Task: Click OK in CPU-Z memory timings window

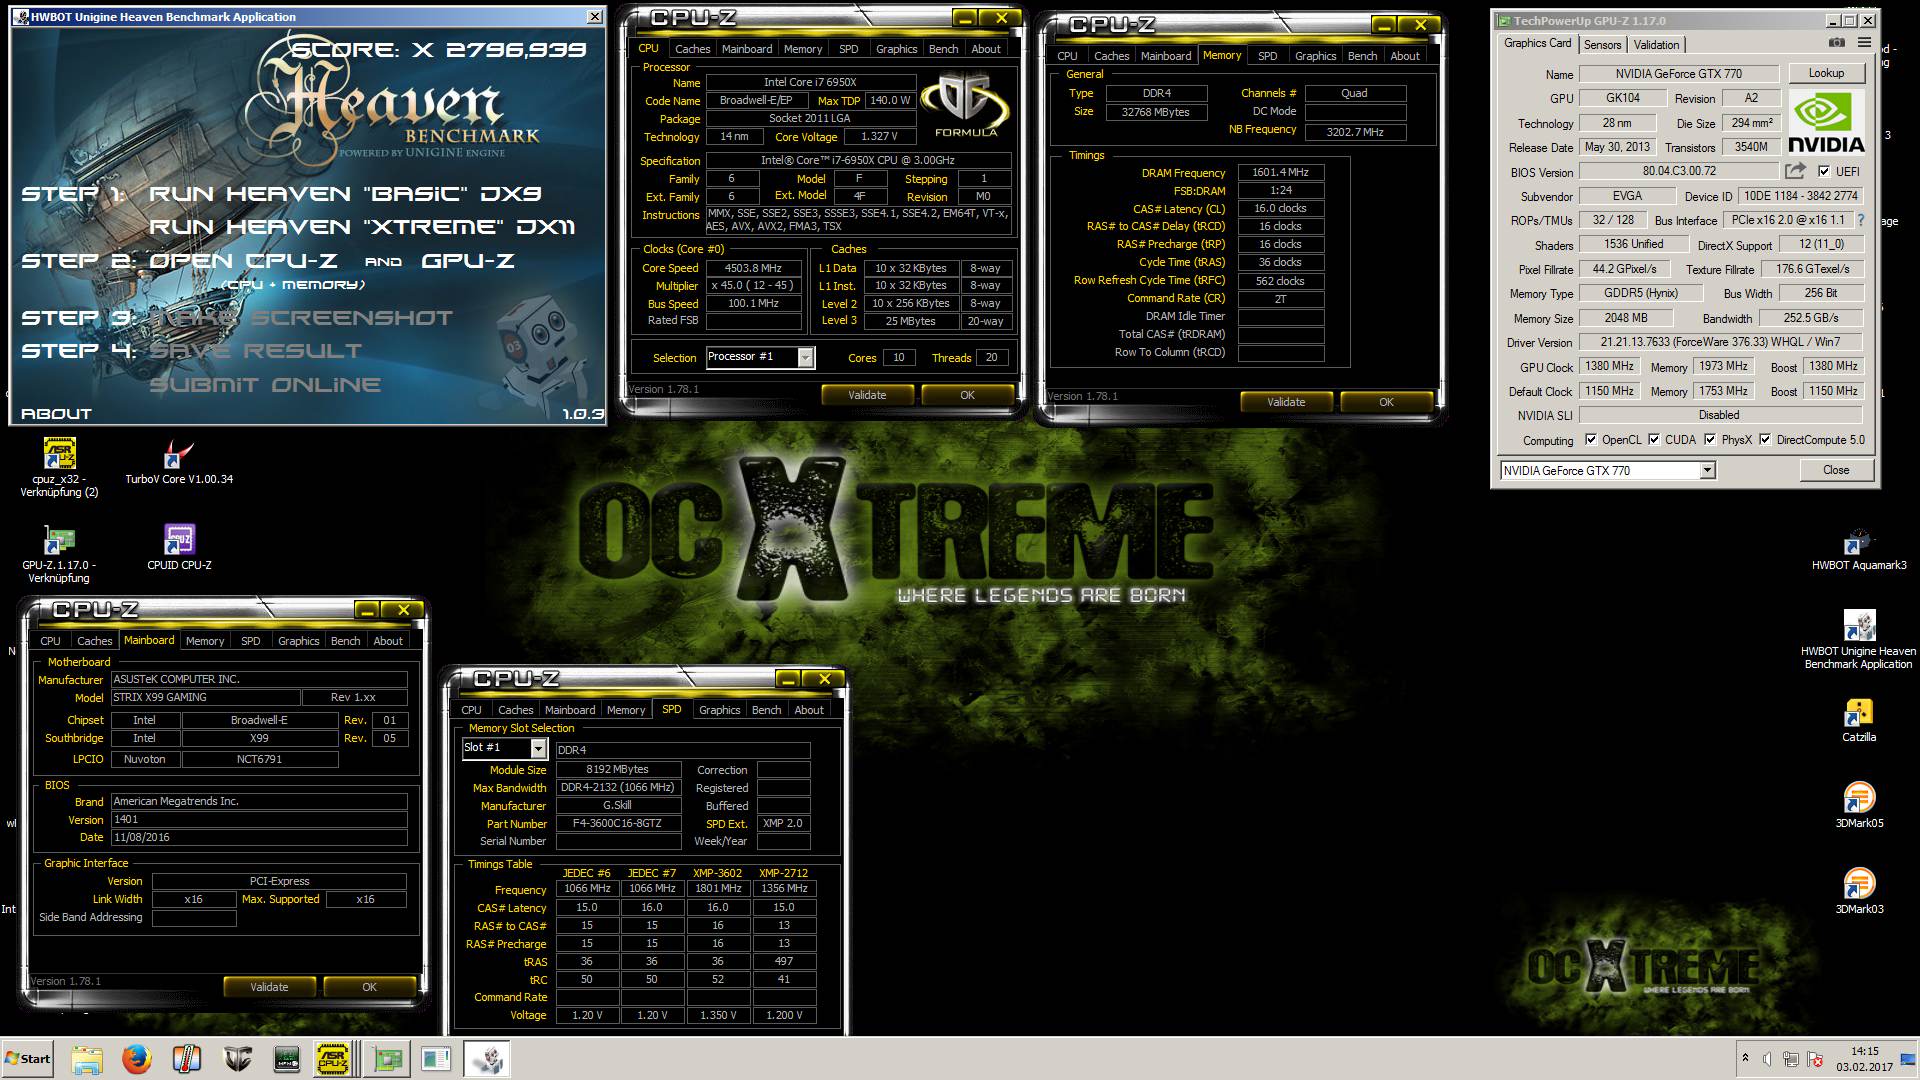Action: click(1386, 402)
